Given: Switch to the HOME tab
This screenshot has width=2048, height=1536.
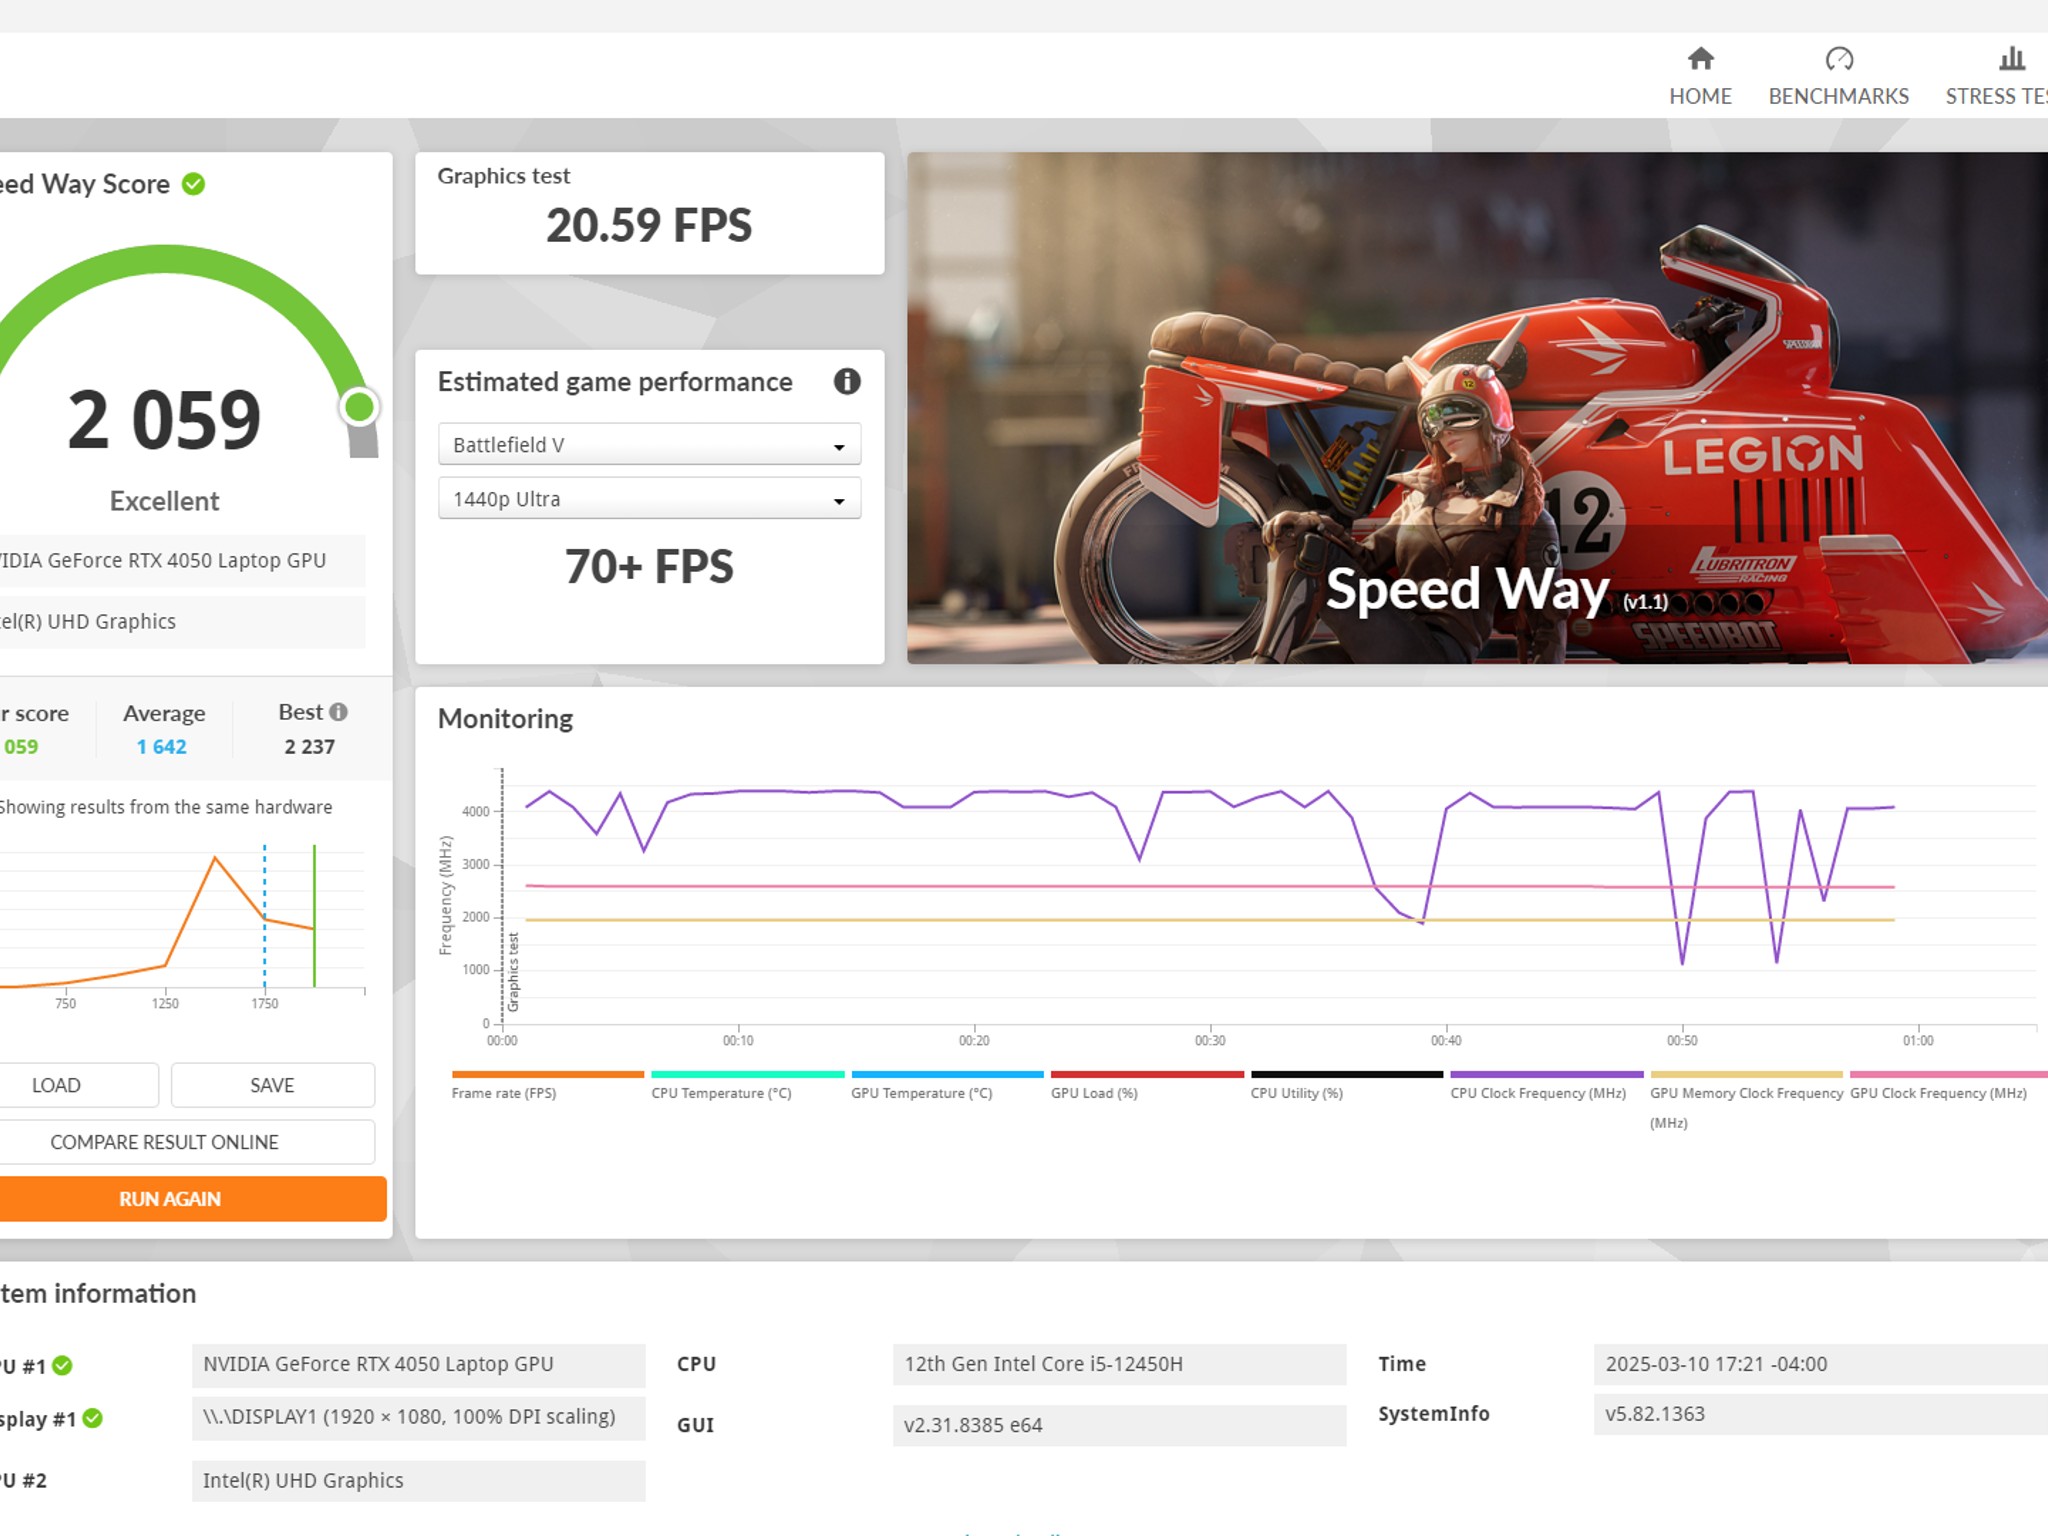Looking at the screenshot, I should (1700, 96).
